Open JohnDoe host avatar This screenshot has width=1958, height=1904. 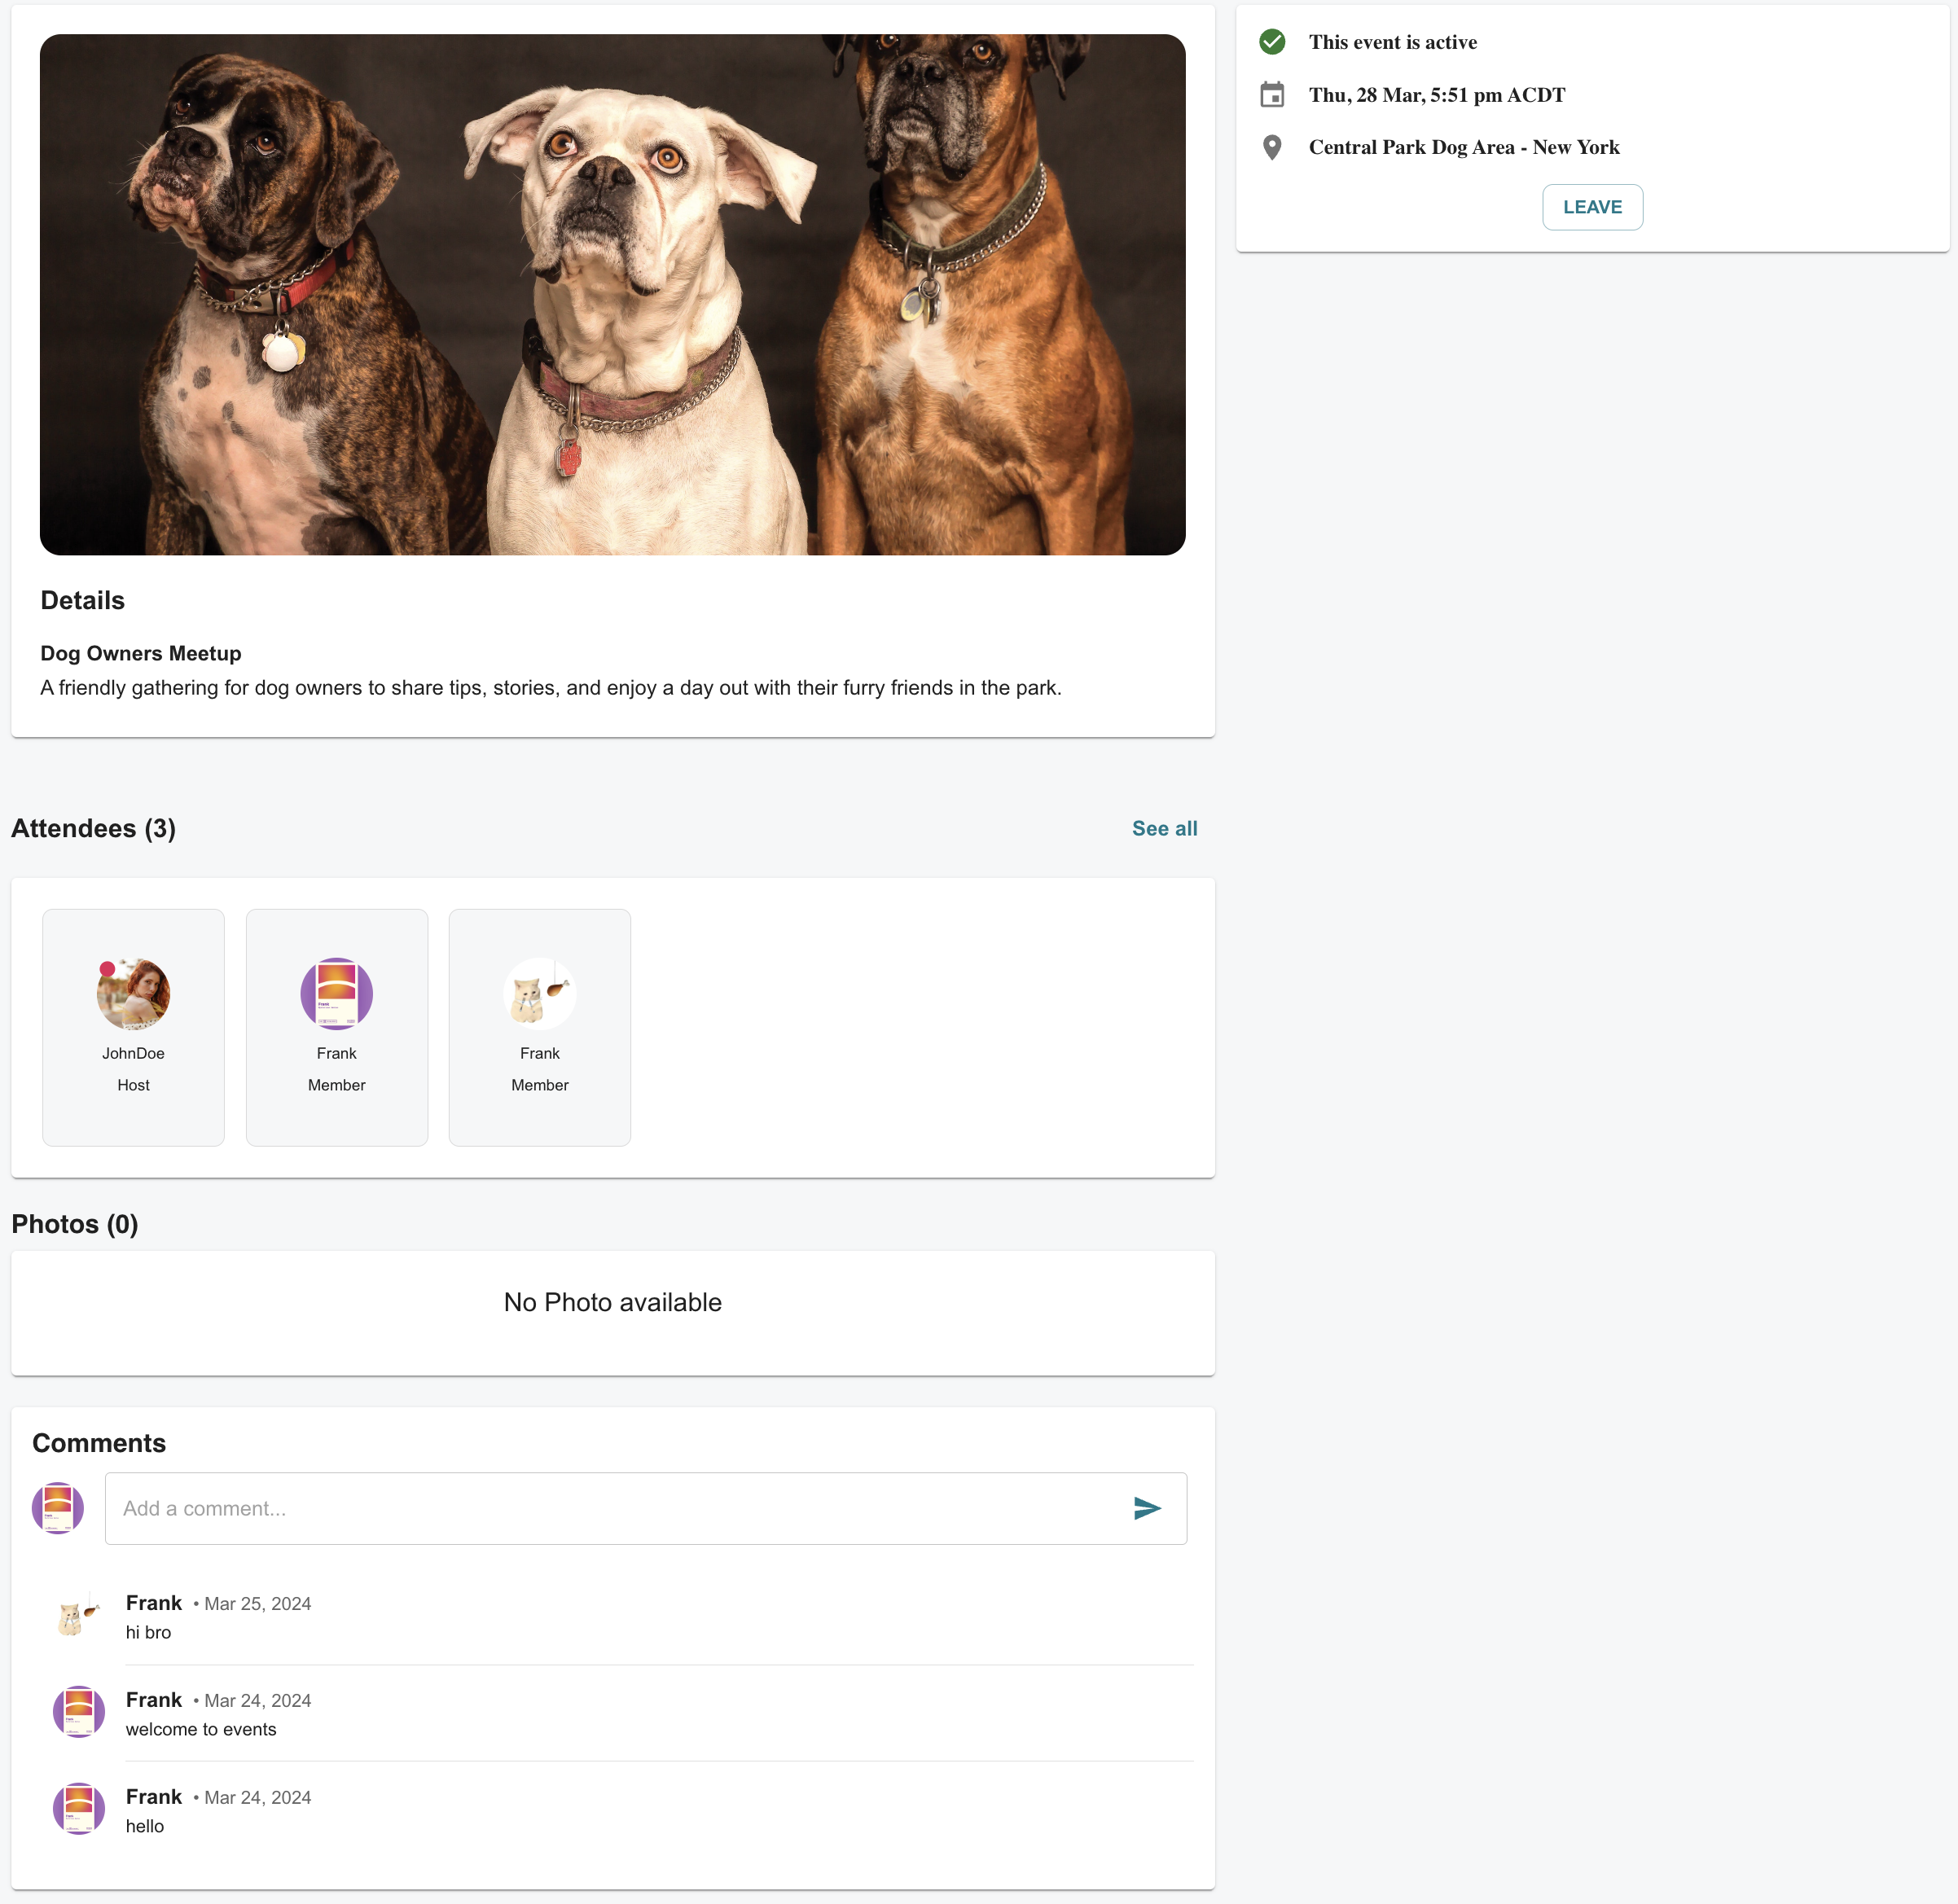click(133, 993)
